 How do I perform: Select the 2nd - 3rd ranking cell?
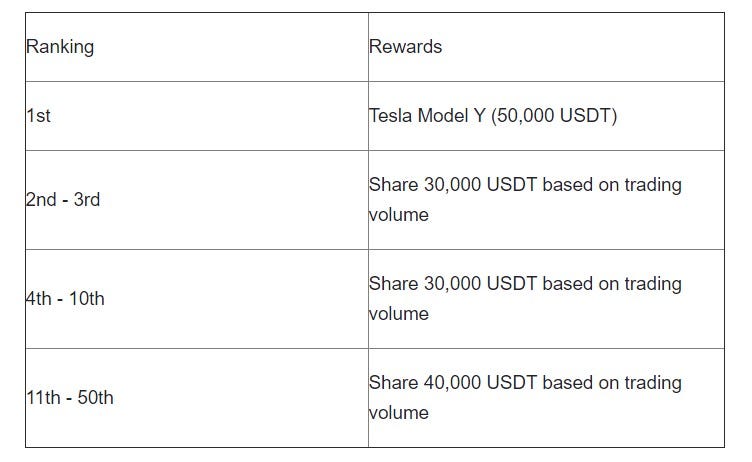click(x=197, y=200)
